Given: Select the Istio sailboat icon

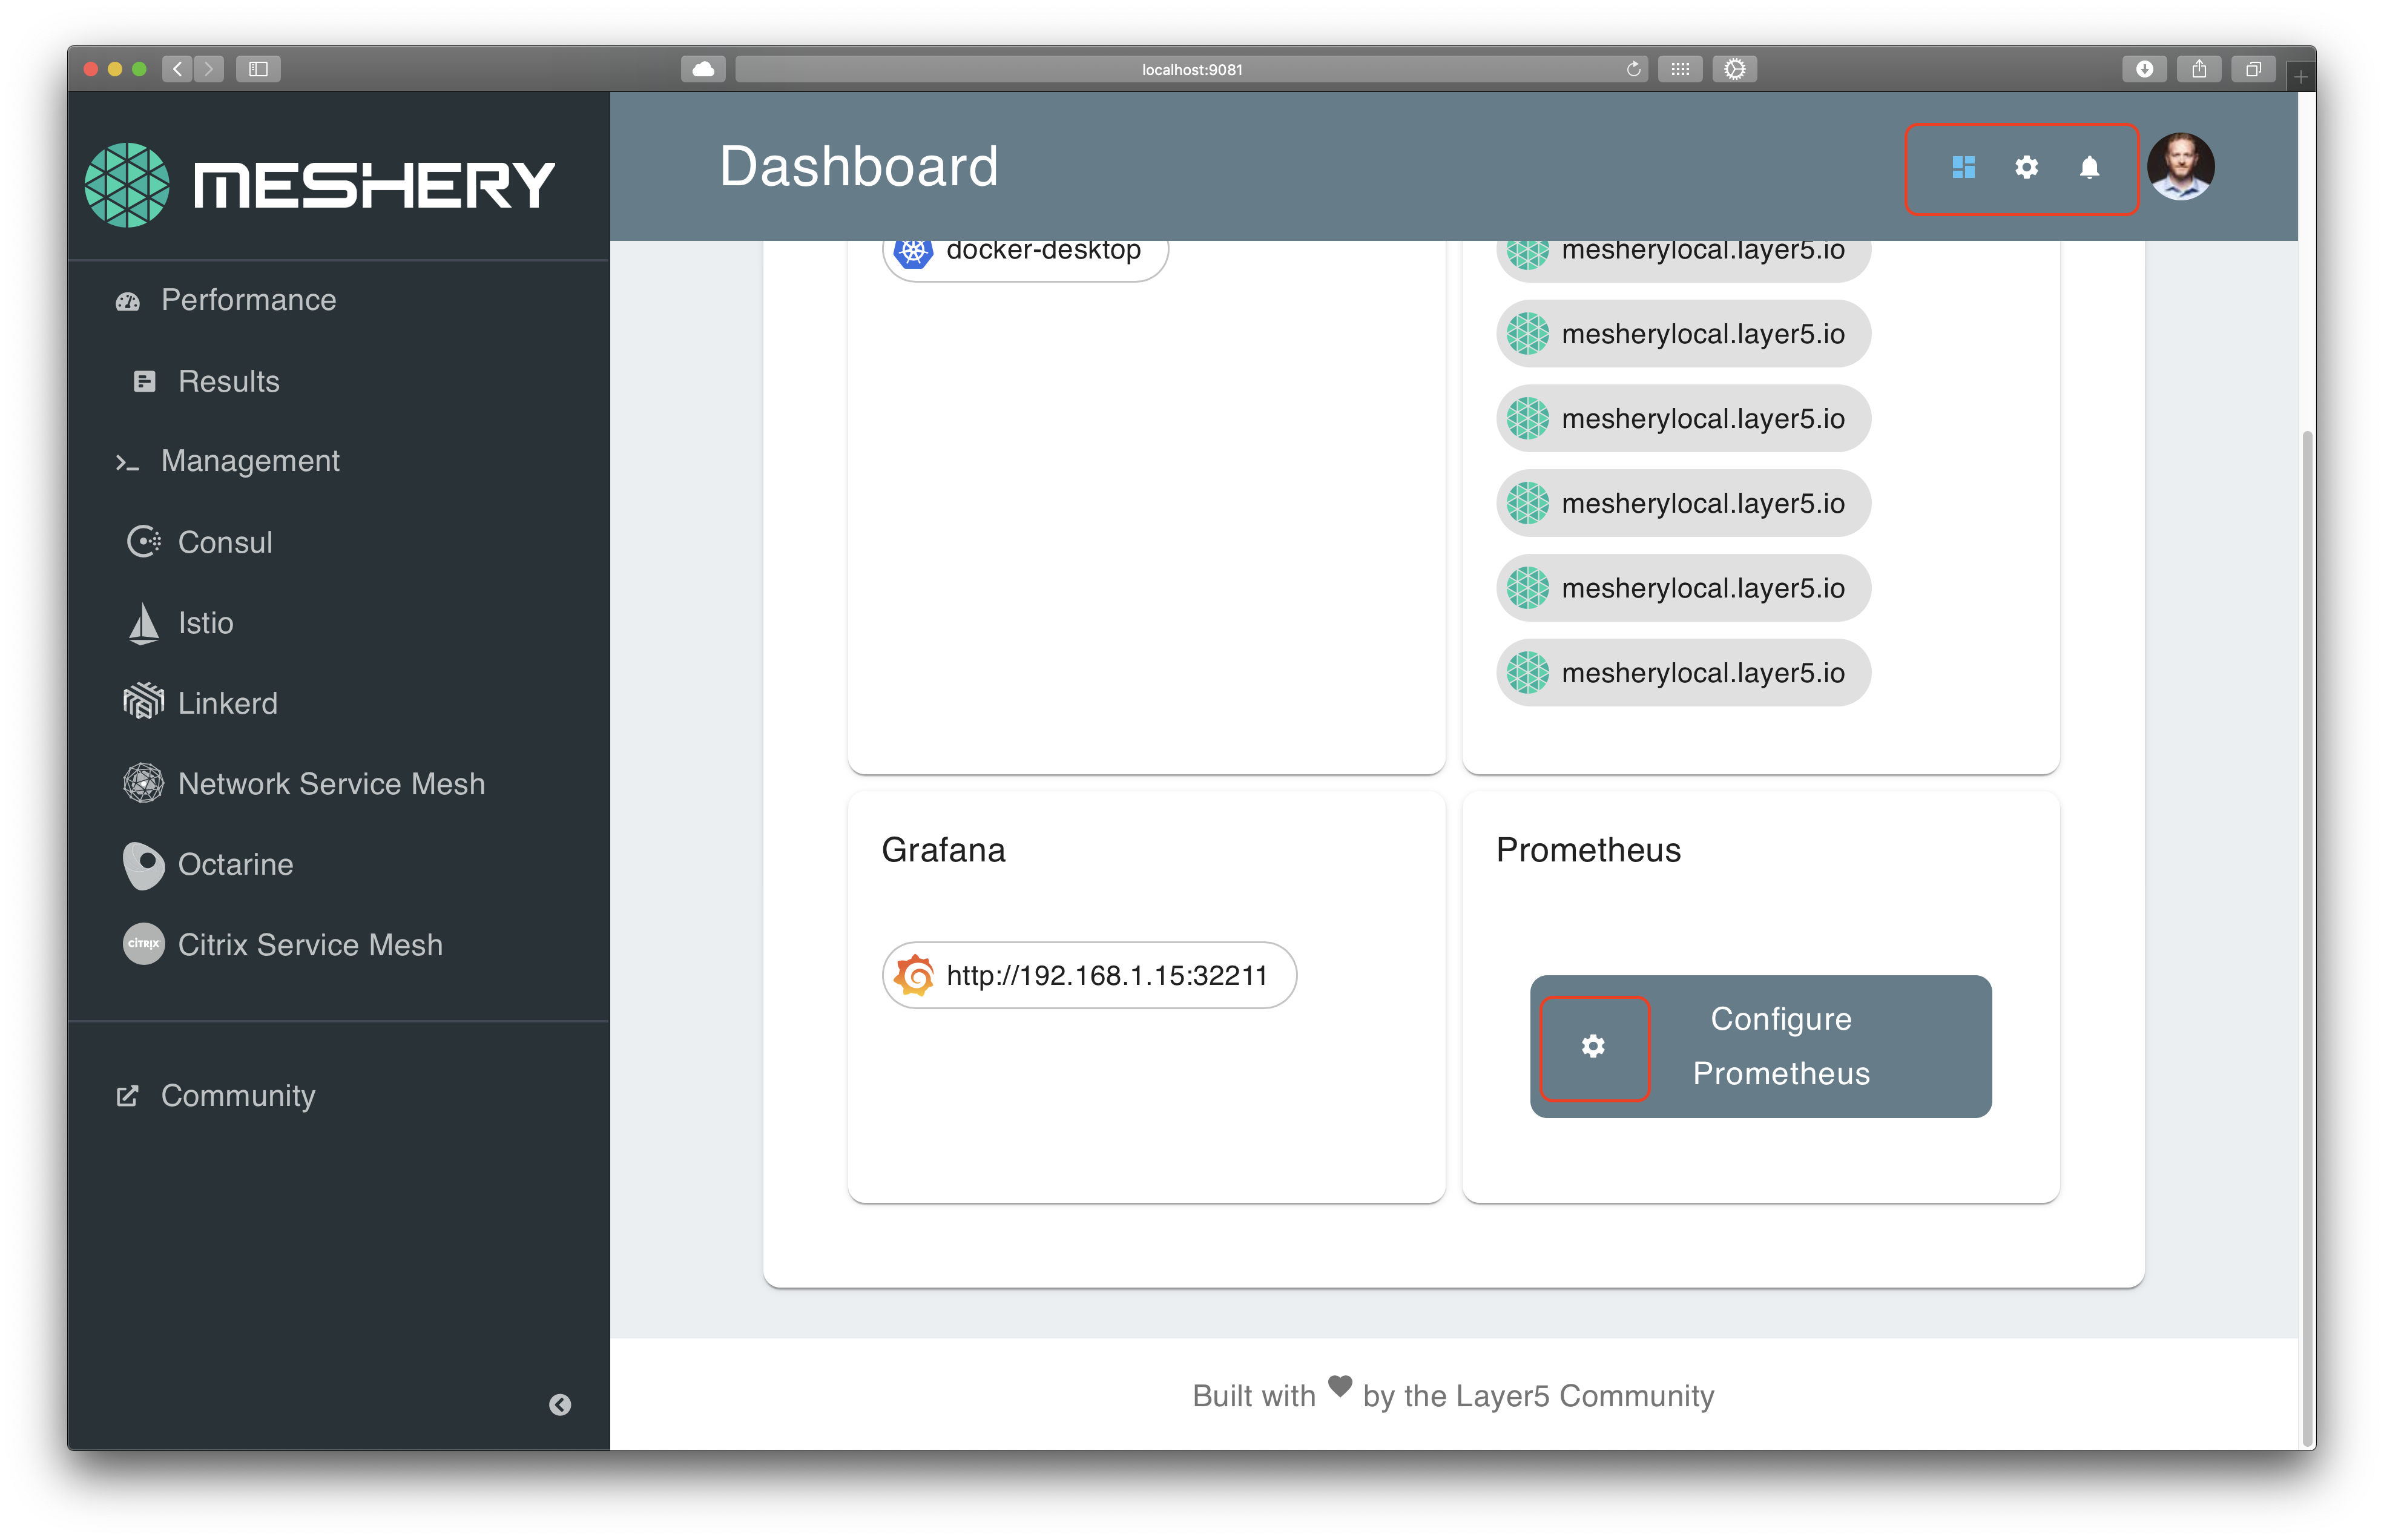Looking at the screenshot, I should [x=143, y=622].
